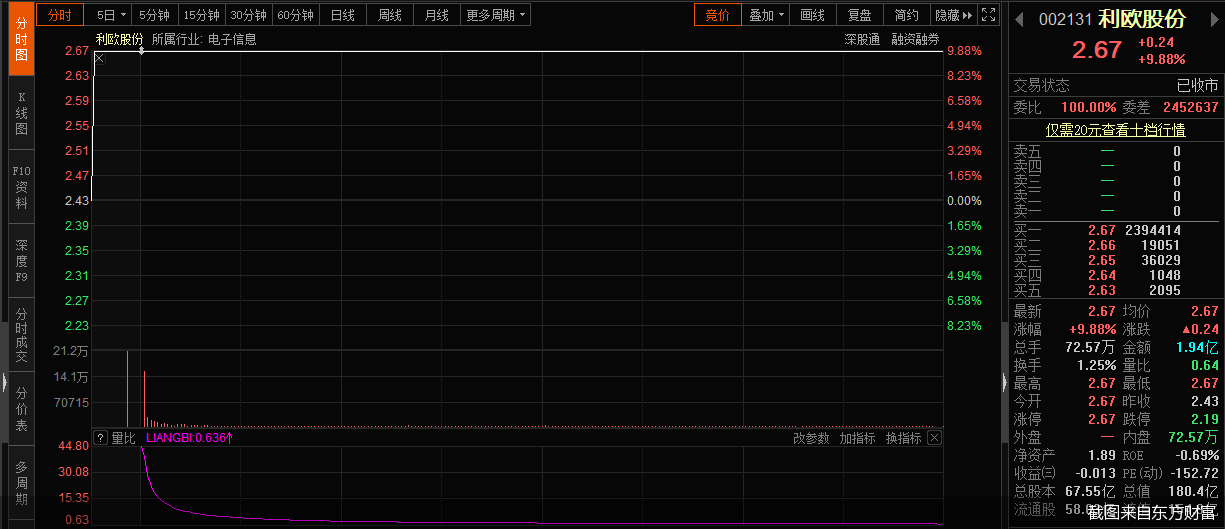
Task: Click the 内盘 value 72.57万
Action: pos(1194,437)
